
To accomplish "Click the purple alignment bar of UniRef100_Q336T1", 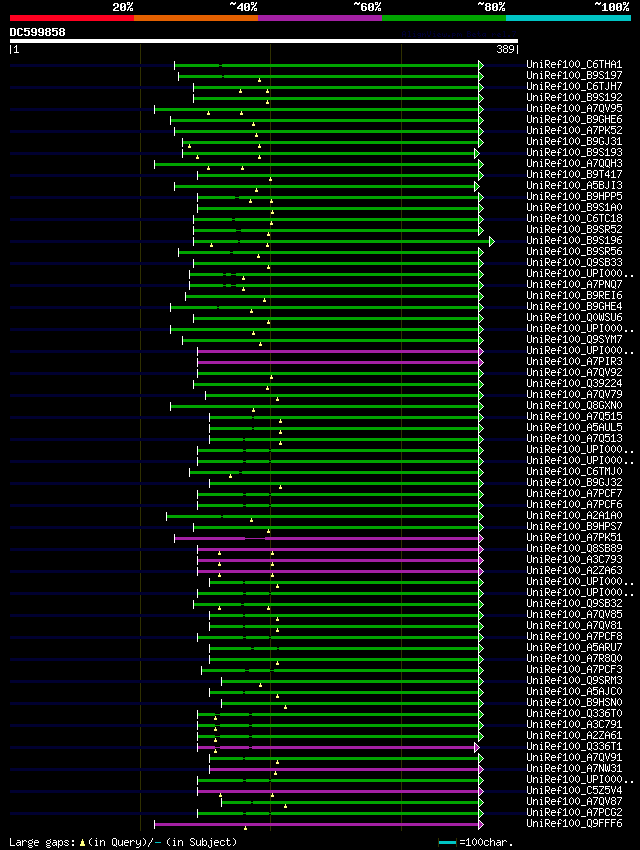I will [336, 748].
